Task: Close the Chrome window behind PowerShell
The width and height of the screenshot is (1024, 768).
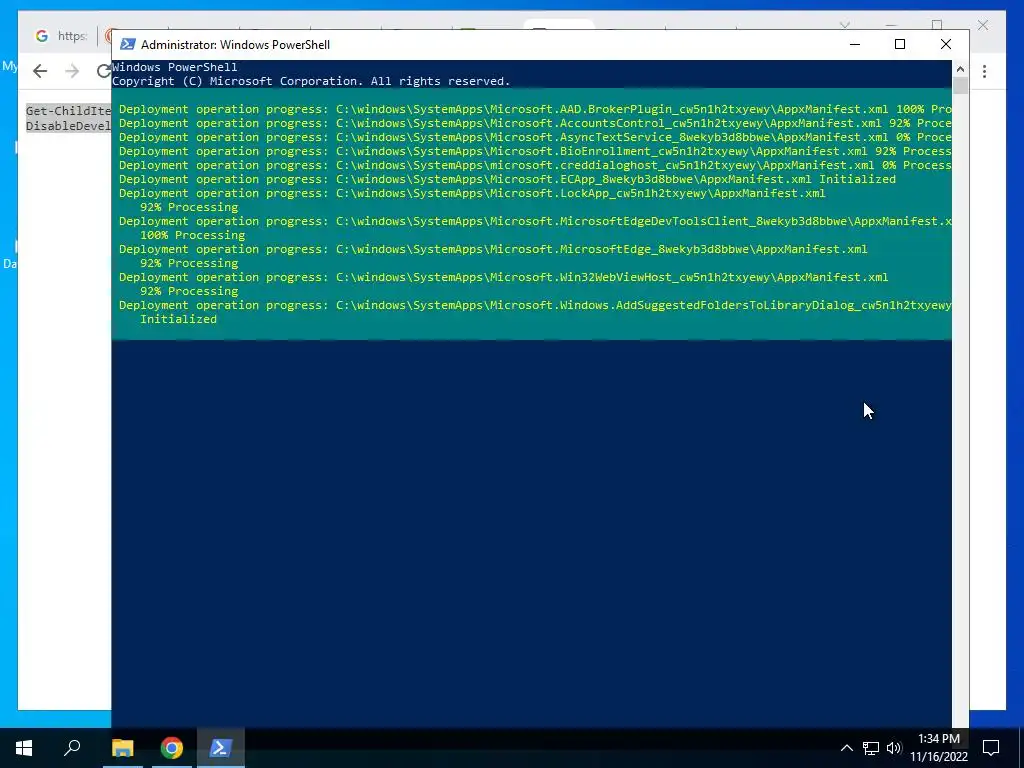Action: tap(983, 25)
